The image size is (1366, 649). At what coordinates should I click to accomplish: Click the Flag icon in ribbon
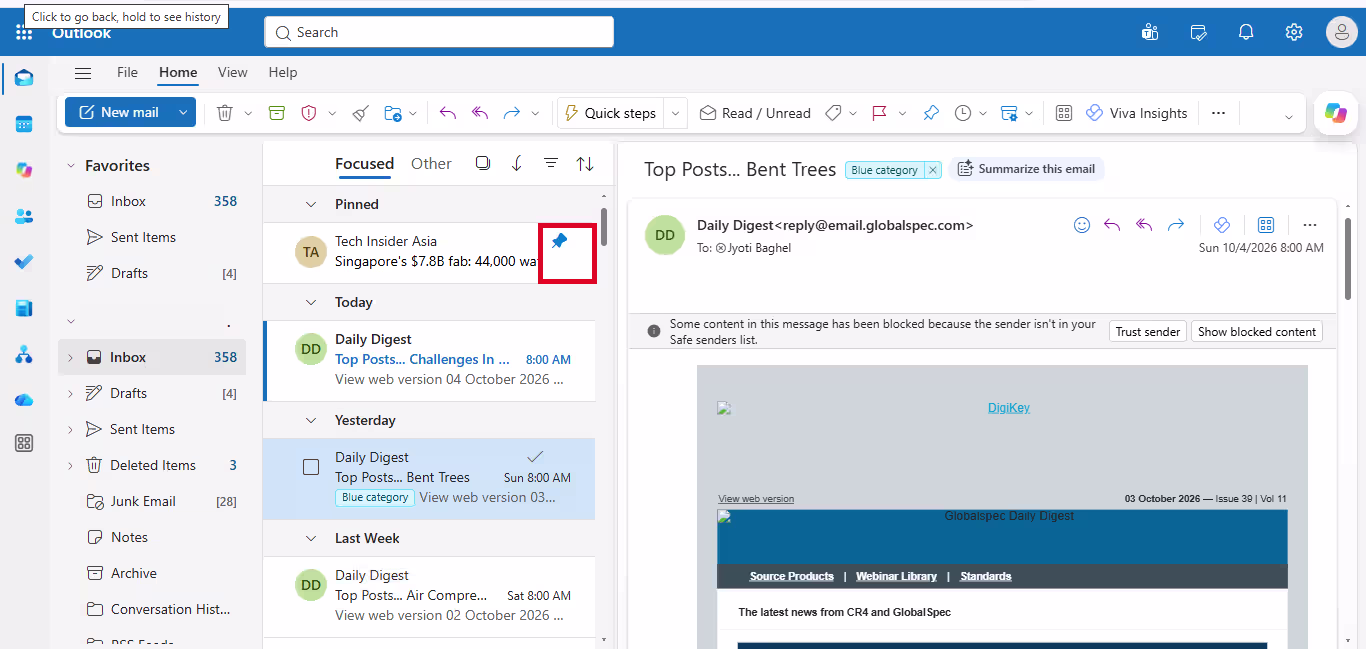[880, 113]
